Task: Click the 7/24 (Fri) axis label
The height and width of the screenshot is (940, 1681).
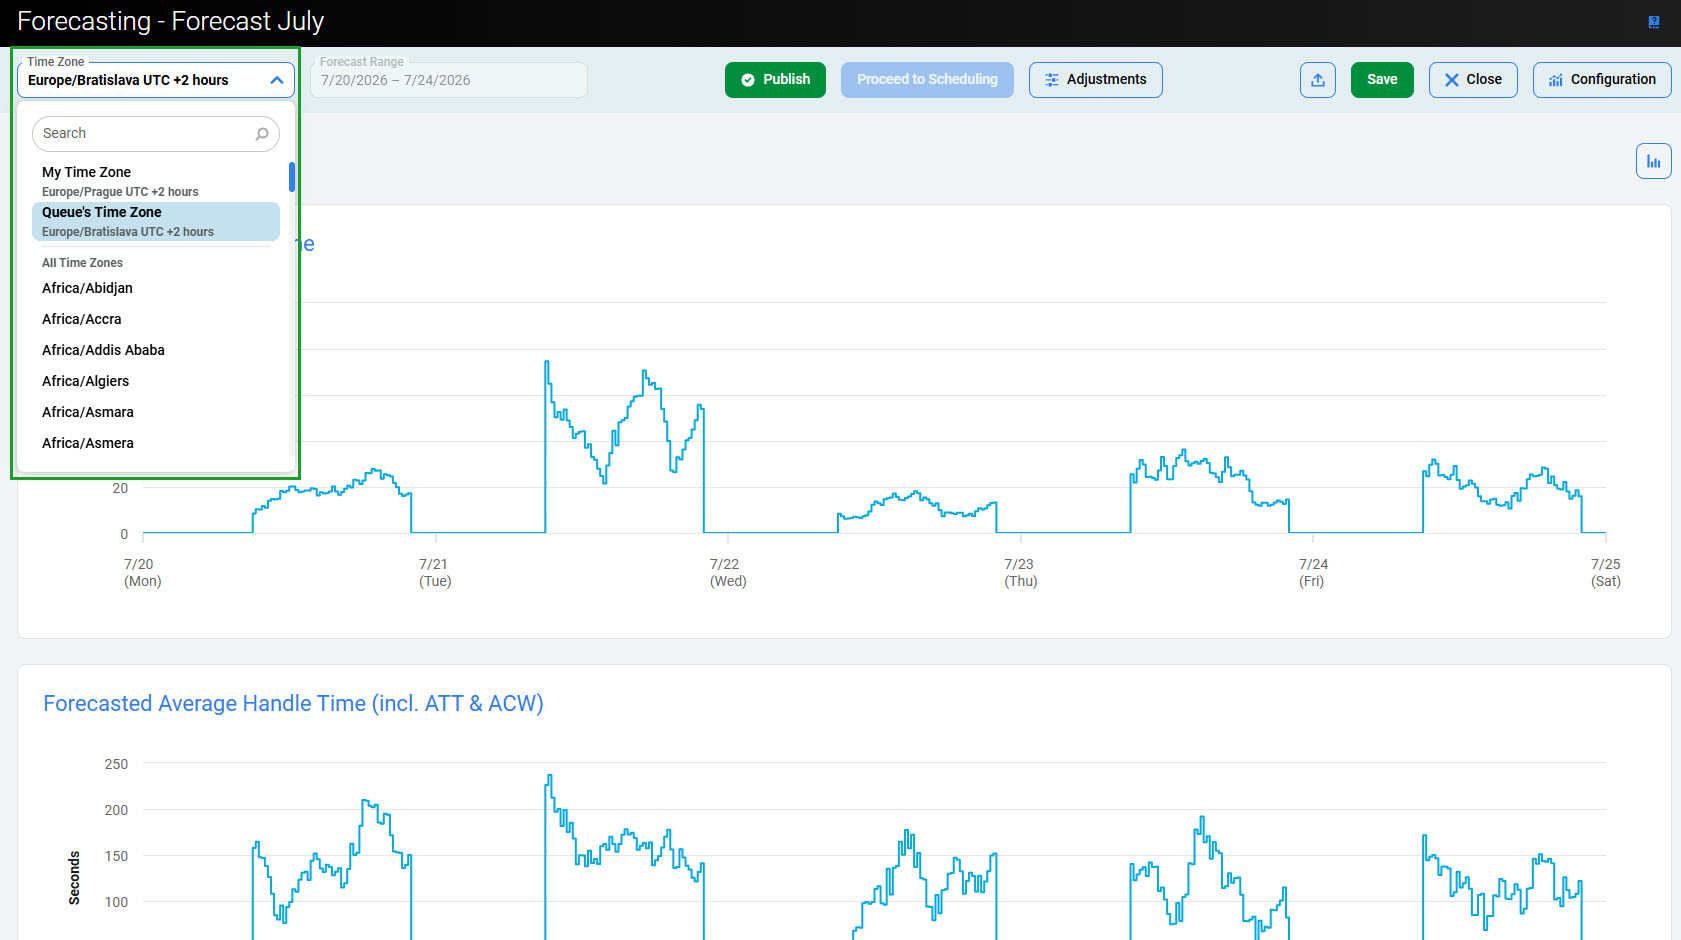Action: (x=1313, y=573)
